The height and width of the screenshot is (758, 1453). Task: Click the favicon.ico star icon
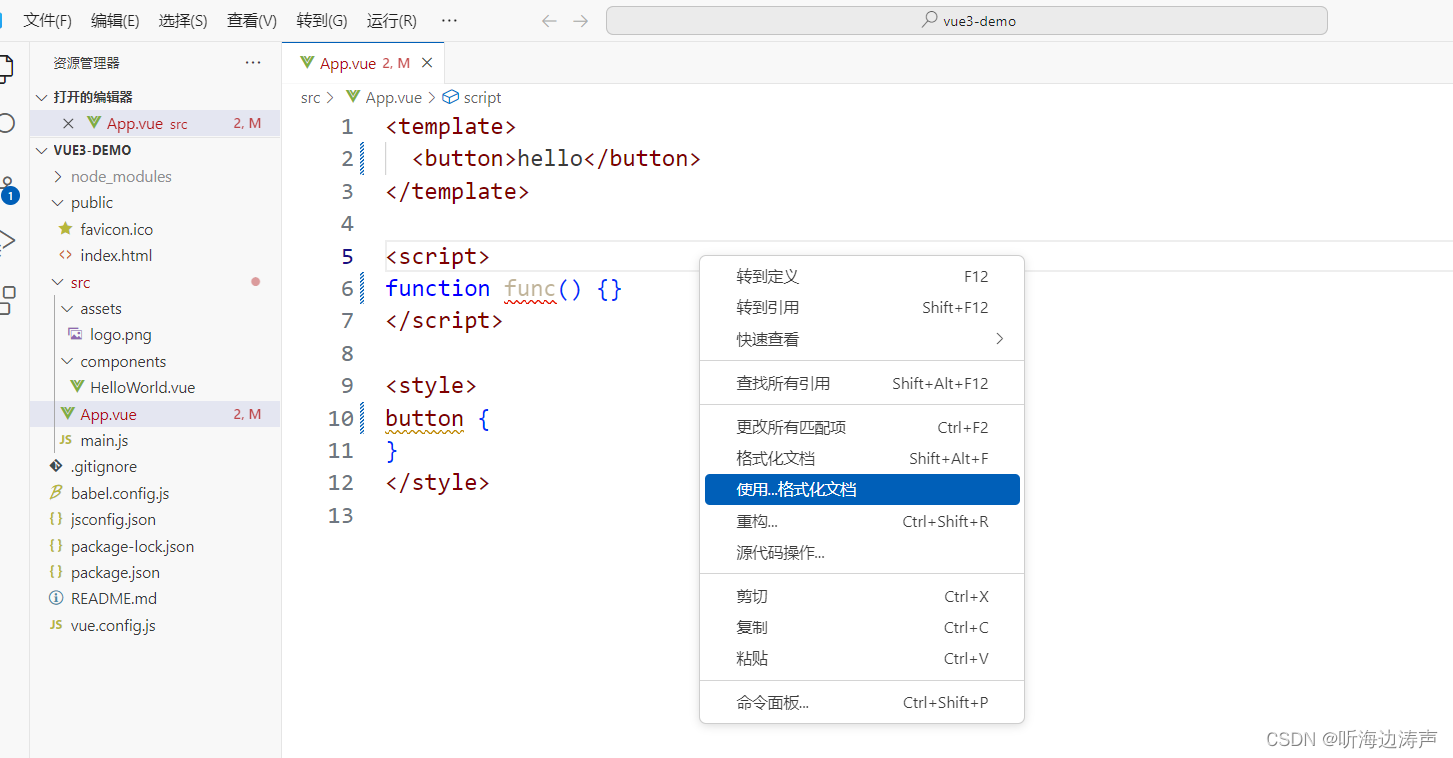(x=66, y=229)
